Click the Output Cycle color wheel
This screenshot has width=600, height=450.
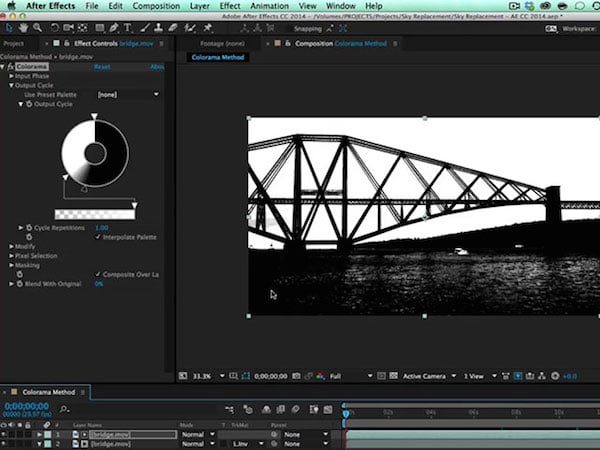pyautogui.click(x=95, y=153)
